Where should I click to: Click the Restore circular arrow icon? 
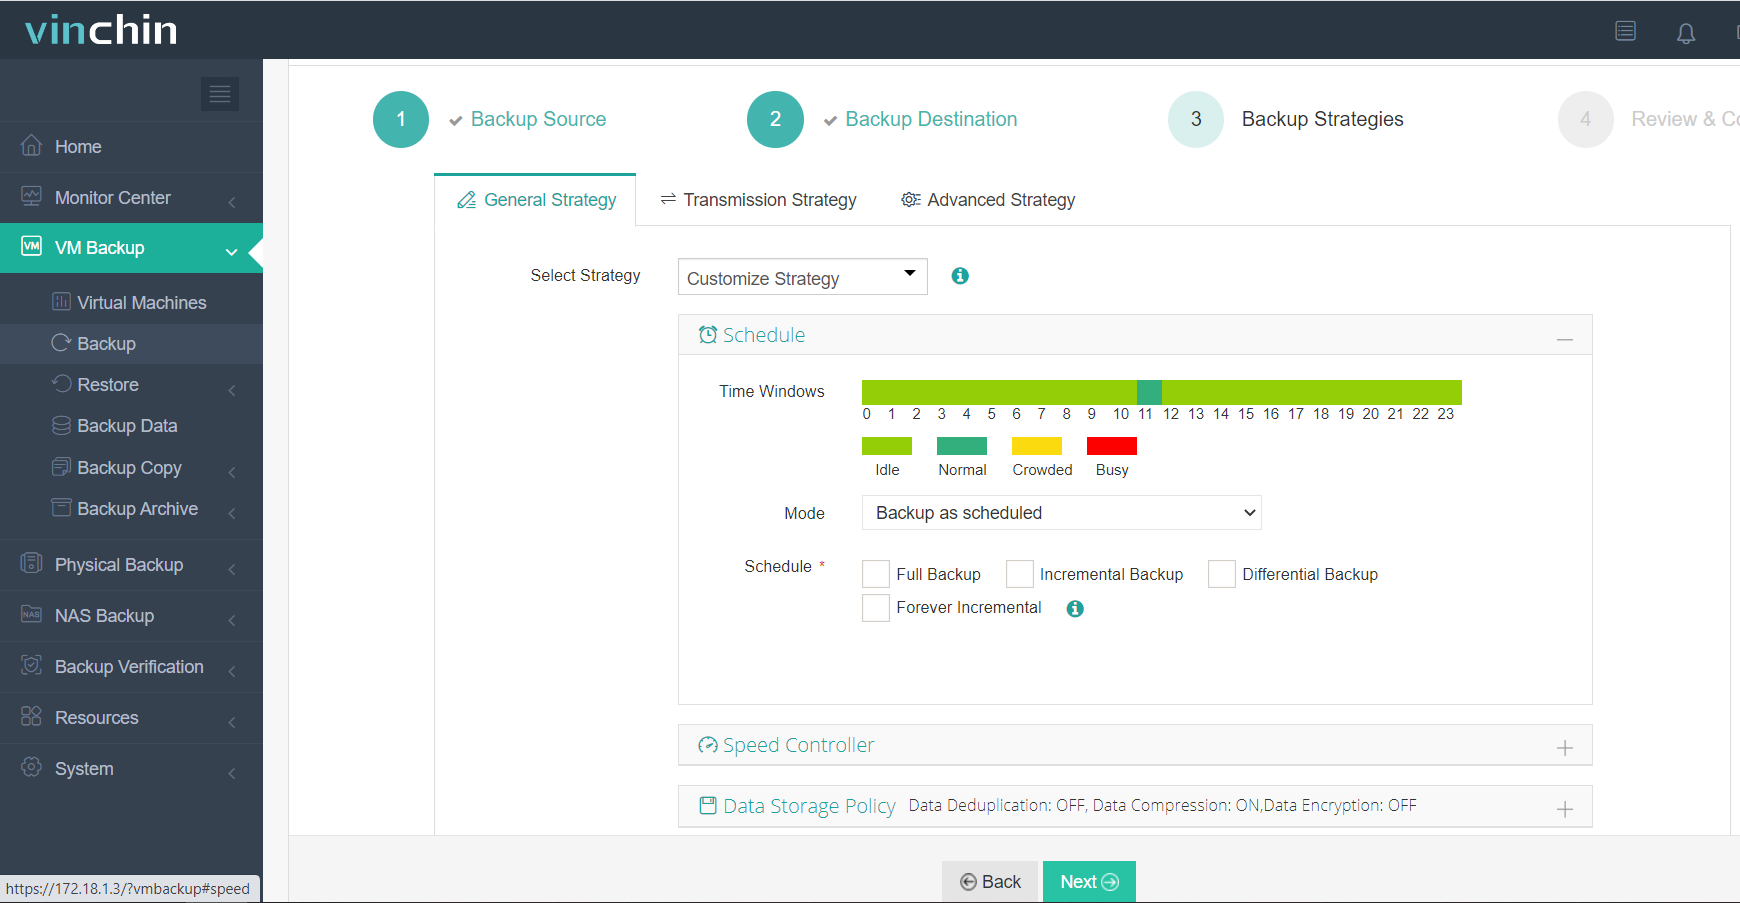coord(61,383)
